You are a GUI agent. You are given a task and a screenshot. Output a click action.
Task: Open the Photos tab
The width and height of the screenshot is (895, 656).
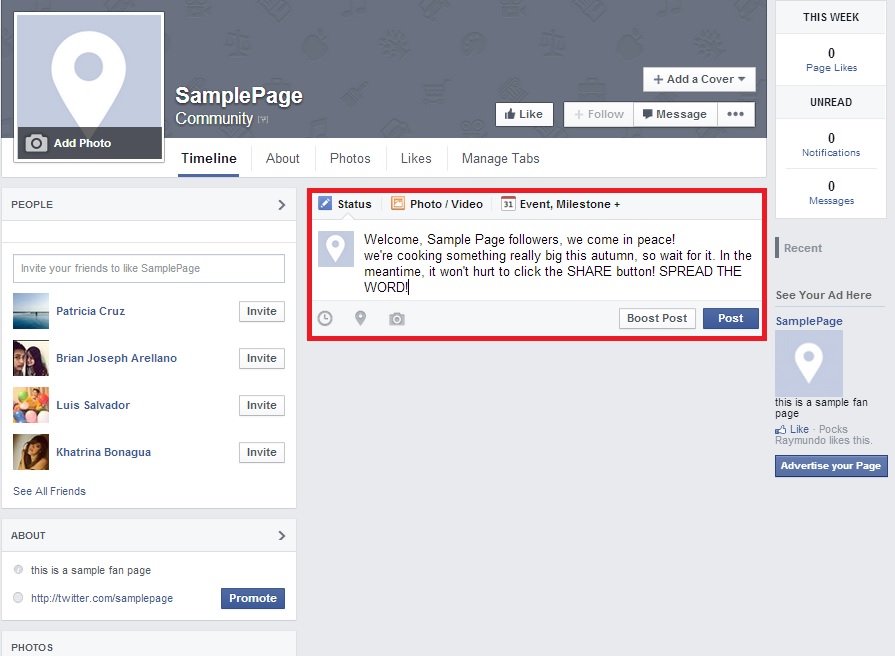coord(350,159)
